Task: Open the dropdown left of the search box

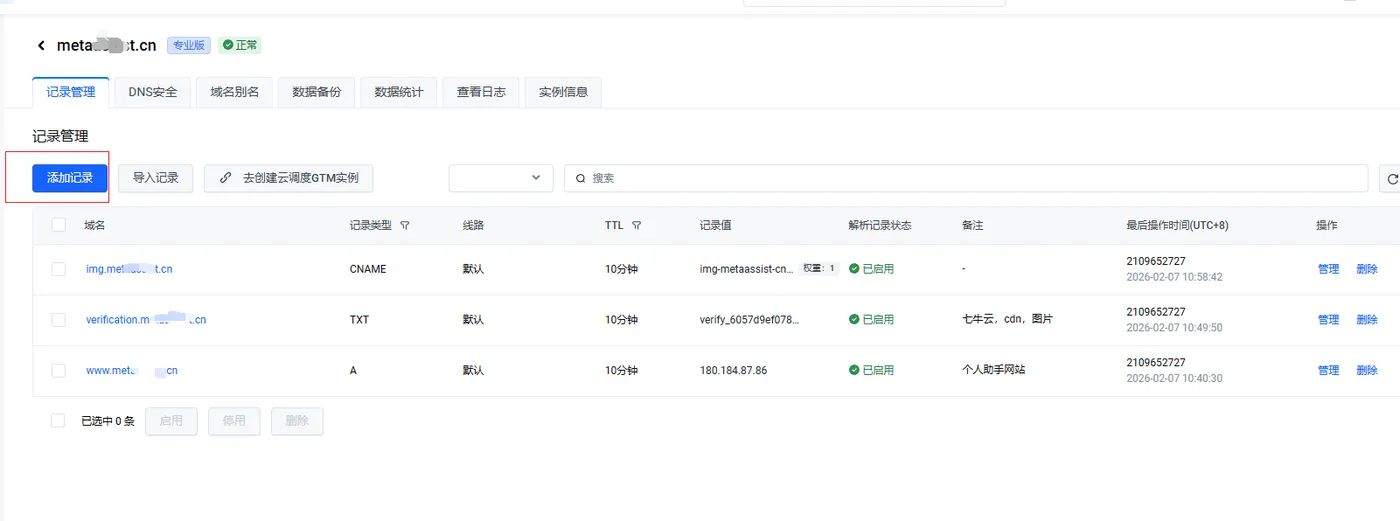Action: click(501, 178)
